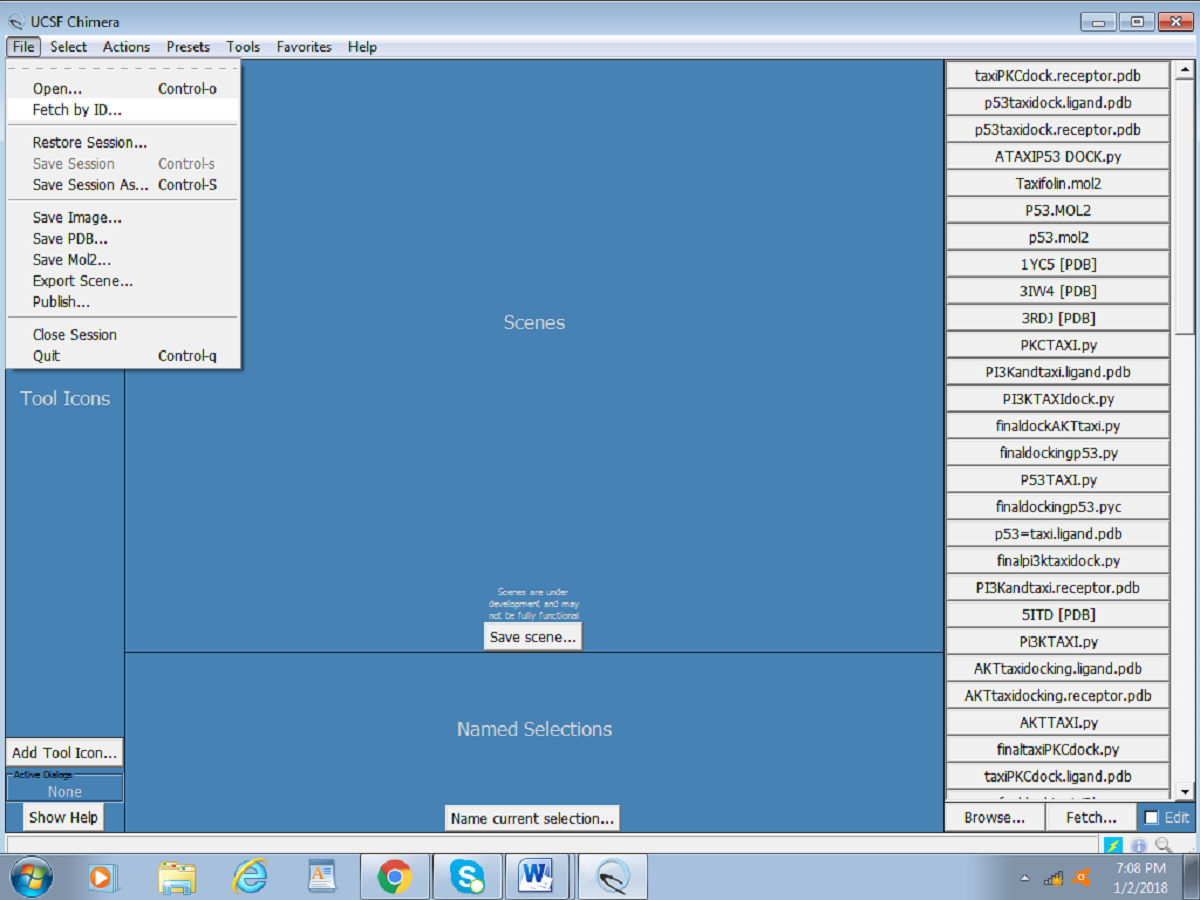Select Save Session As... menu entry
This screenshot has width=1200, height=900.
123,184
